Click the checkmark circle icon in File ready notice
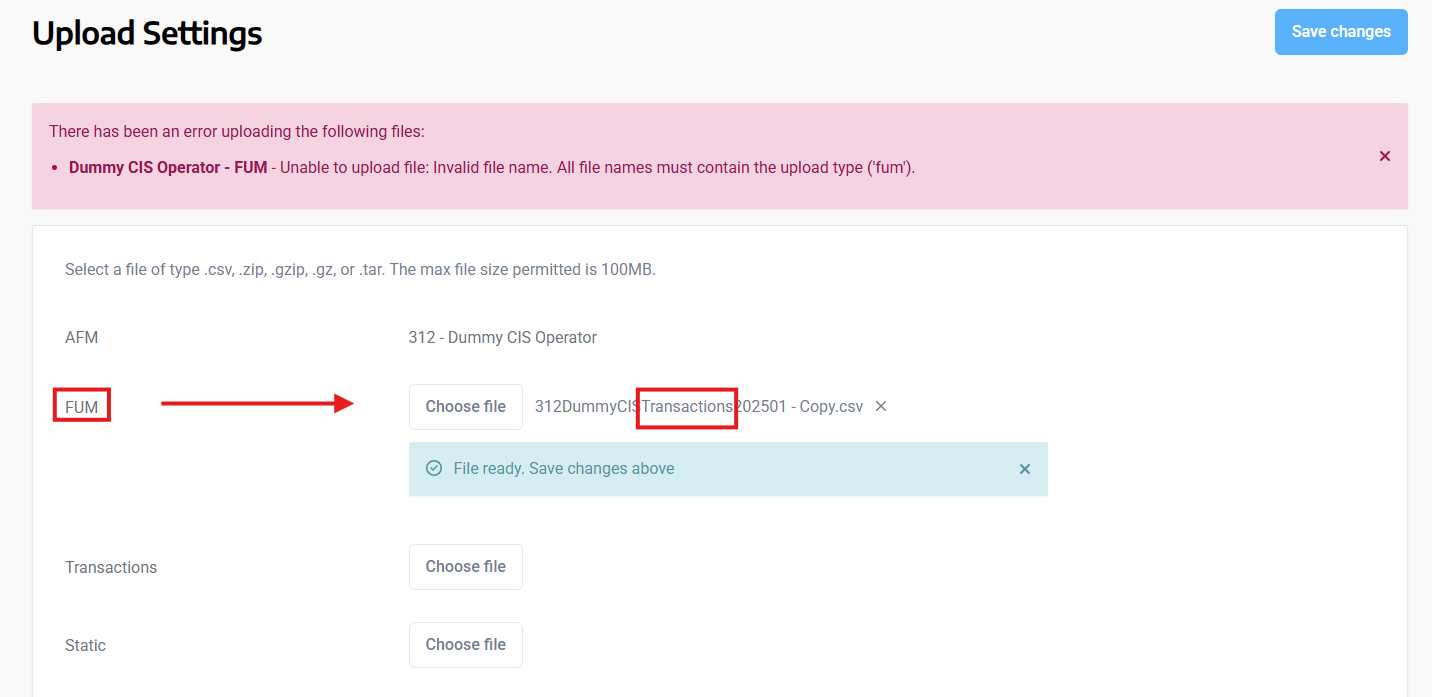Image resolution: width=1432 pixels, height=697 pixels. pyautogui.click(x=434, y=468)
